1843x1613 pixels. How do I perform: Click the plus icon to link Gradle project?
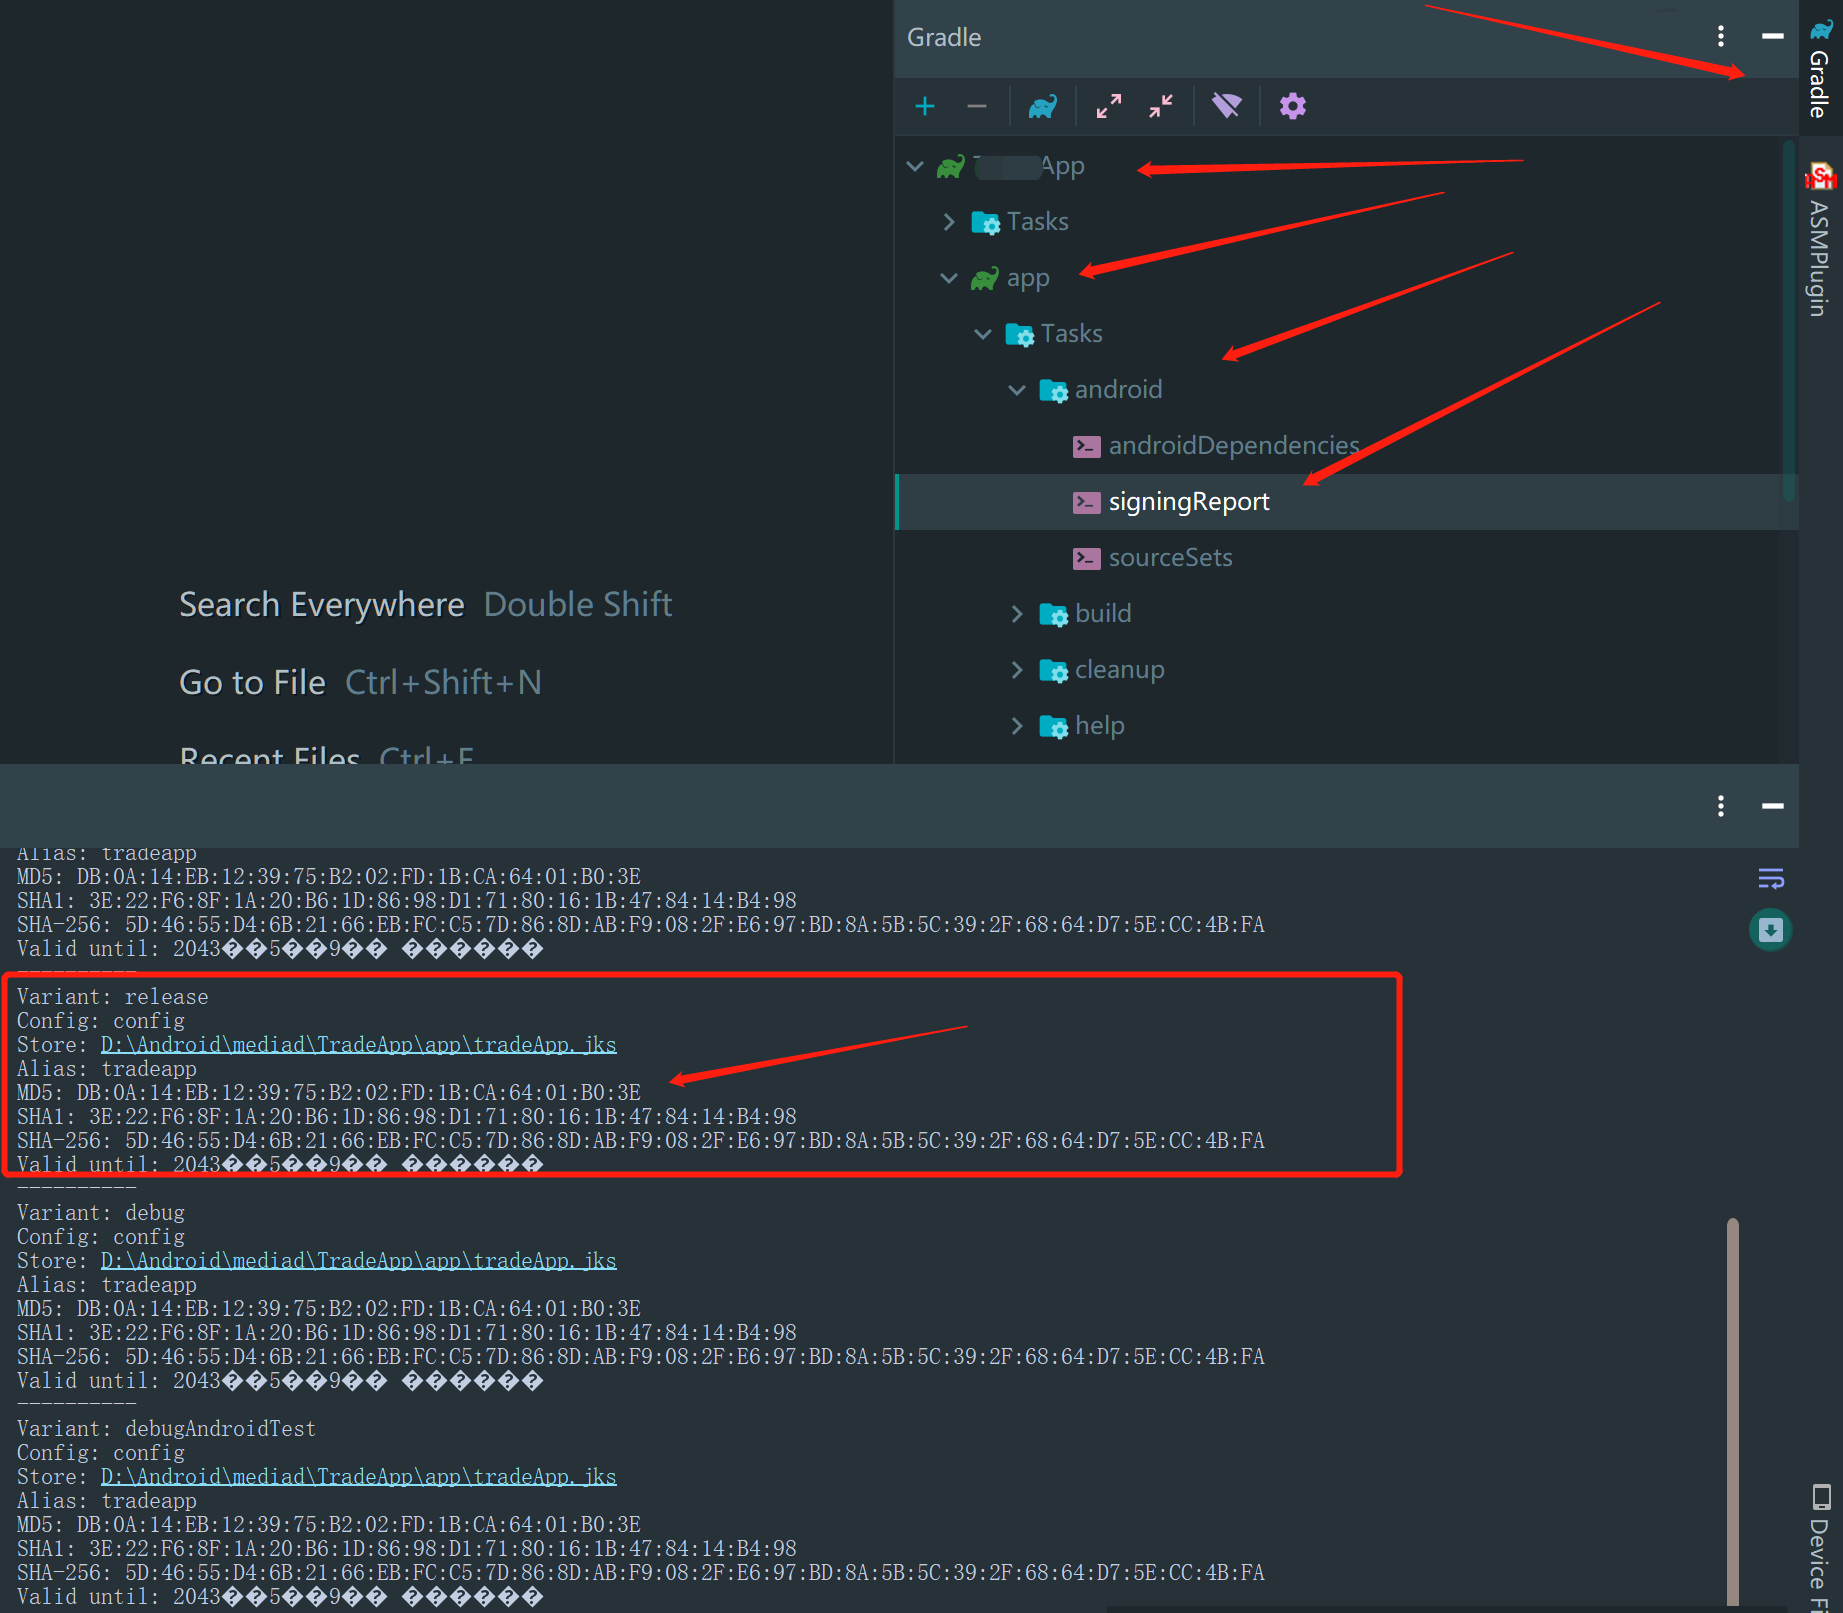925,106
